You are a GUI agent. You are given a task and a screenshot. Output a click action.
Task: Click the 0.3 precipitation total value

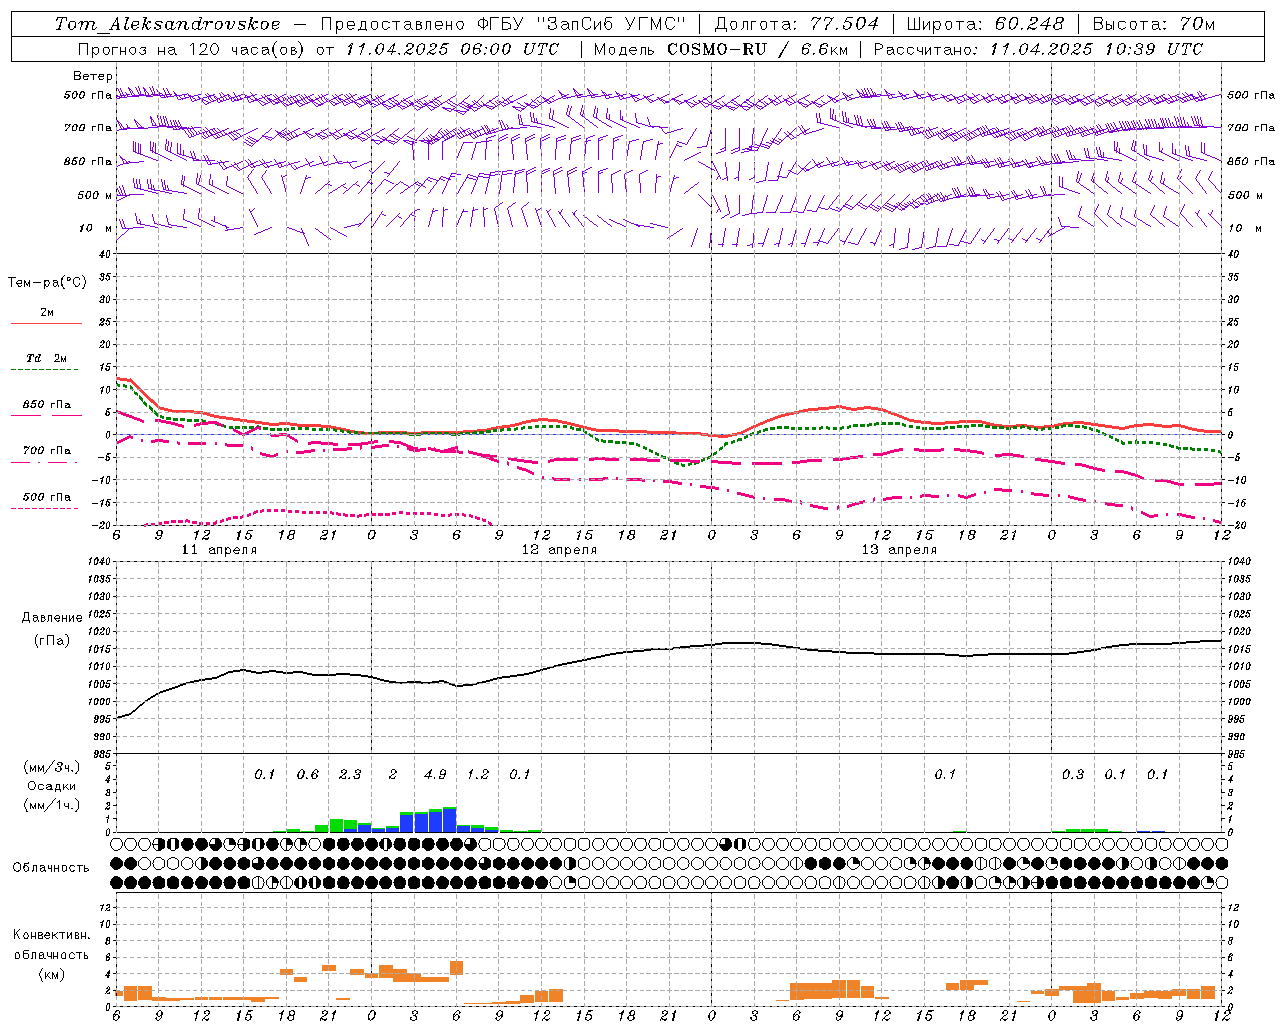coord(1073,775)
